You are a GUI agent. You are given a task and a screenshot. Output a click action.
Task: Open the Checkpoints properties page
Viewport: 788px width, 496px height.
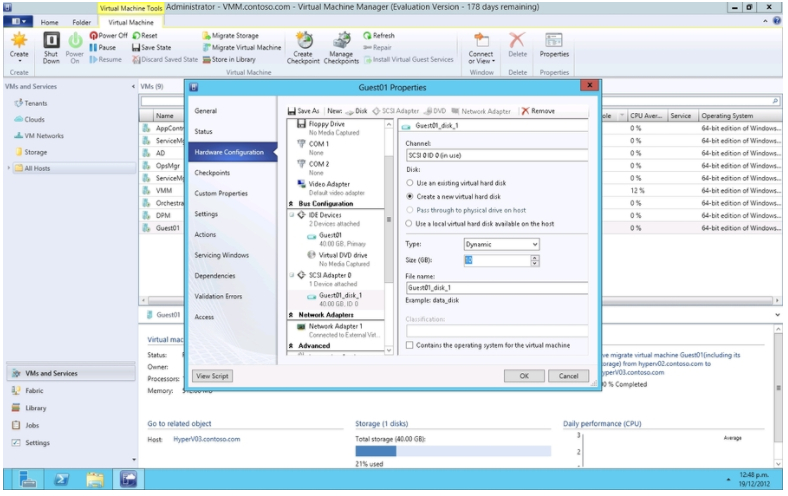point(212,172)
